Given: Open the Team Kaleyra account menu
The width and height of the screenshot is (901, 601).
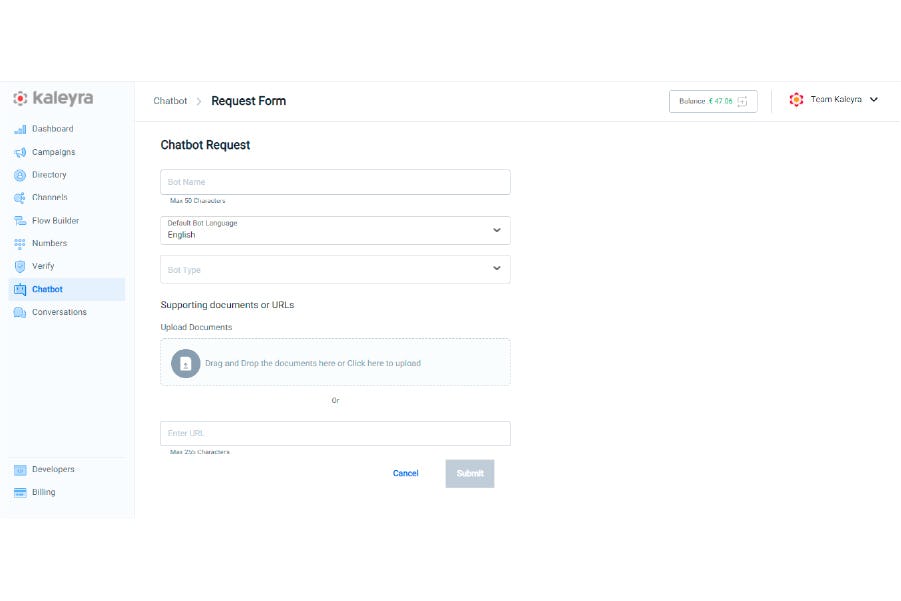Looking at the screenshot, I should (836, 99).
